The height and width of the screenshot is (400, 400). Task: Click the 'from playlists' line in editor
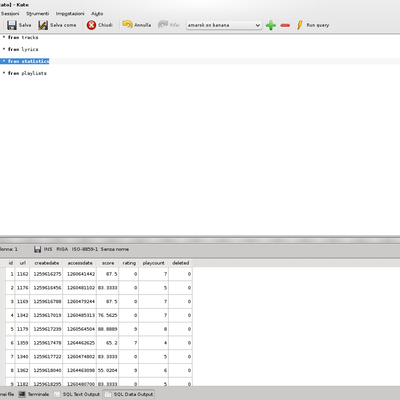[x=27, y=73]
